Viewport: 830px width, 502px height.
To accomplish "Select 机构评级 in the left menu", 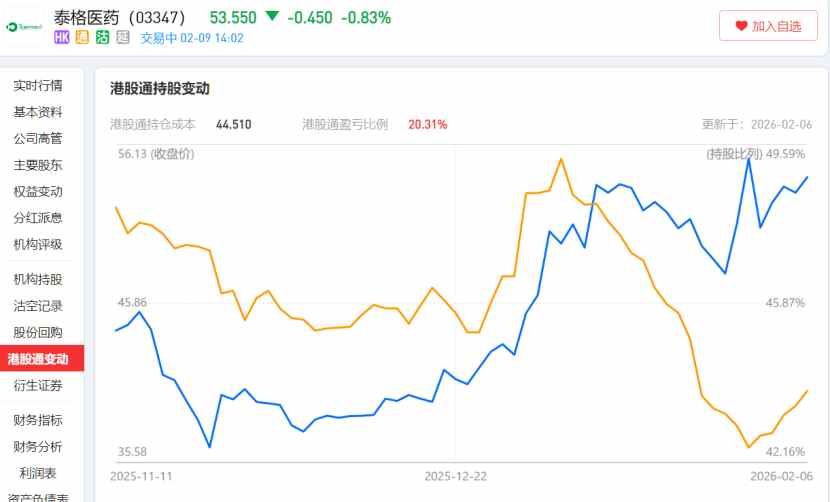I will [38, 244].
